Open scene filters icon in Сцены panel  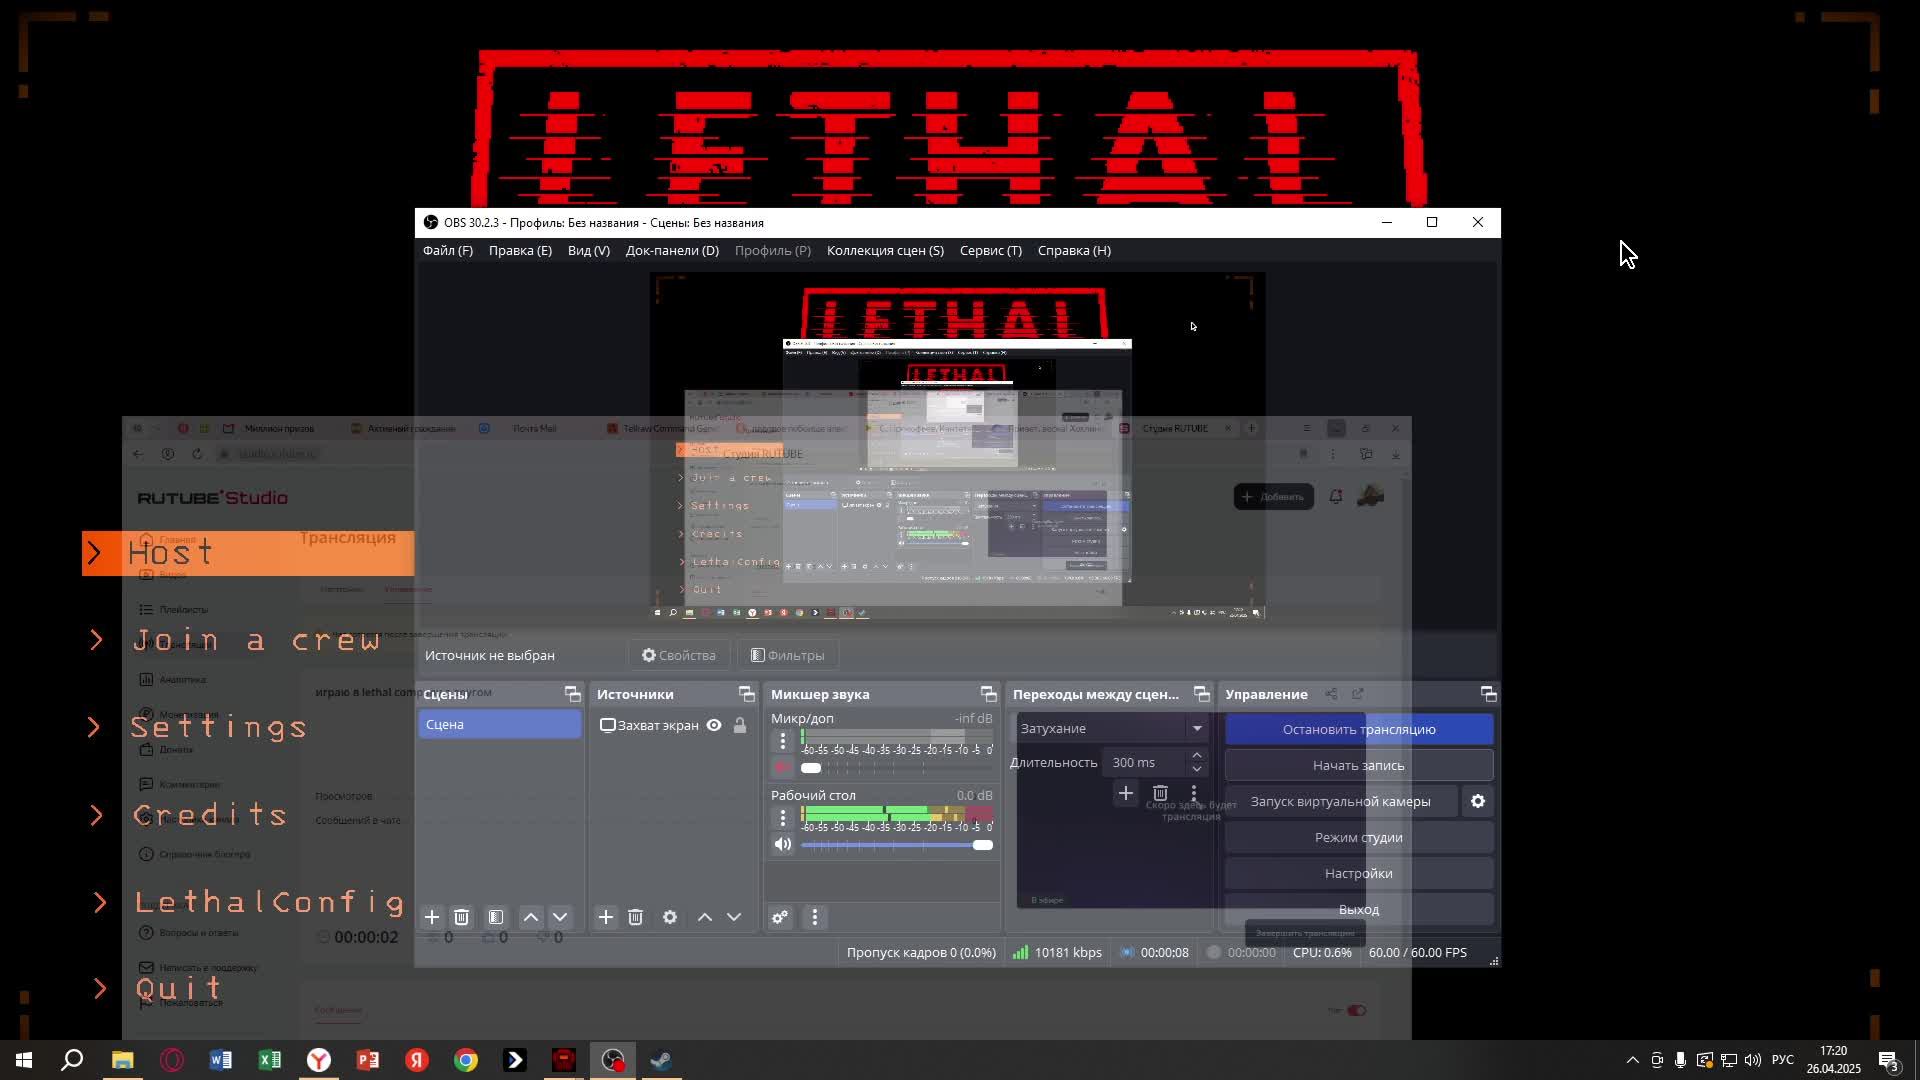point(496,917)
